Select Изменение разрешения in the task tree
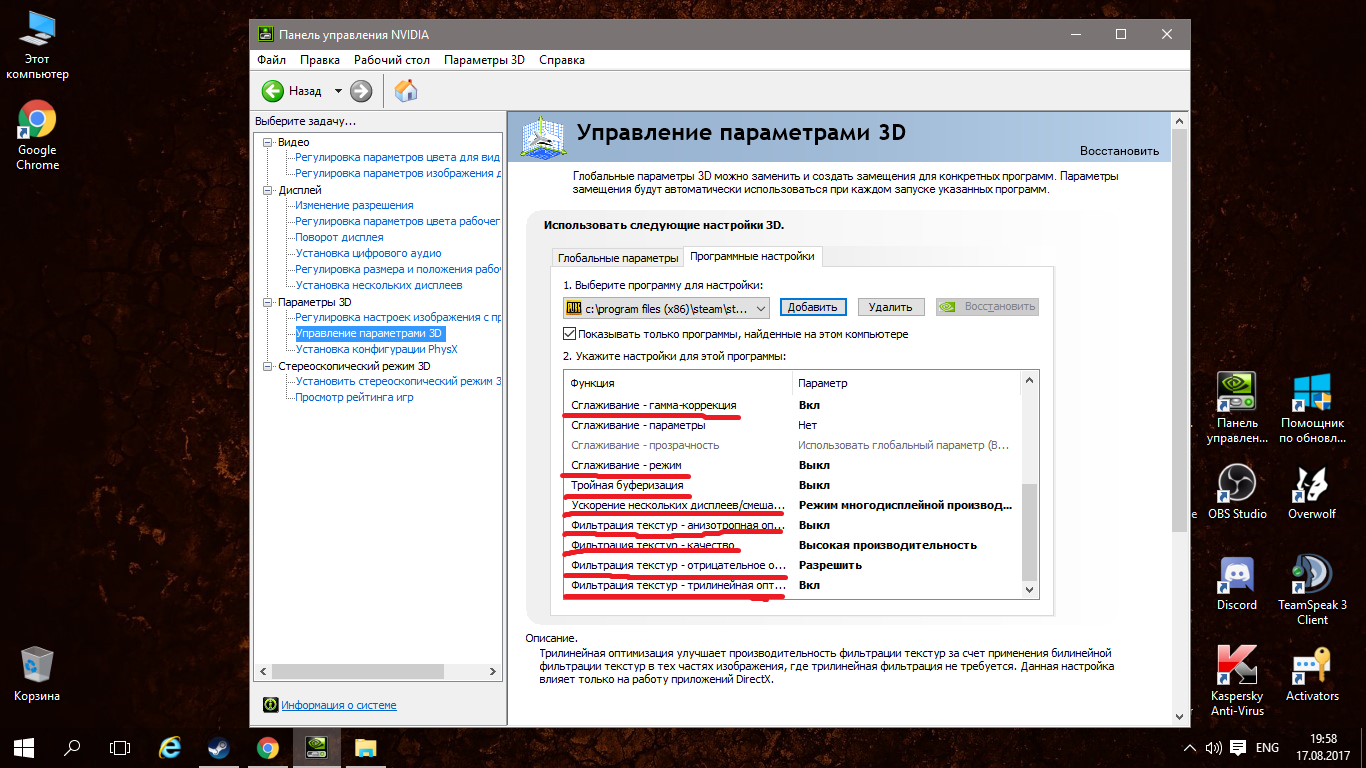This screenshot has height=768, width=1366. [x=354, y=206]
